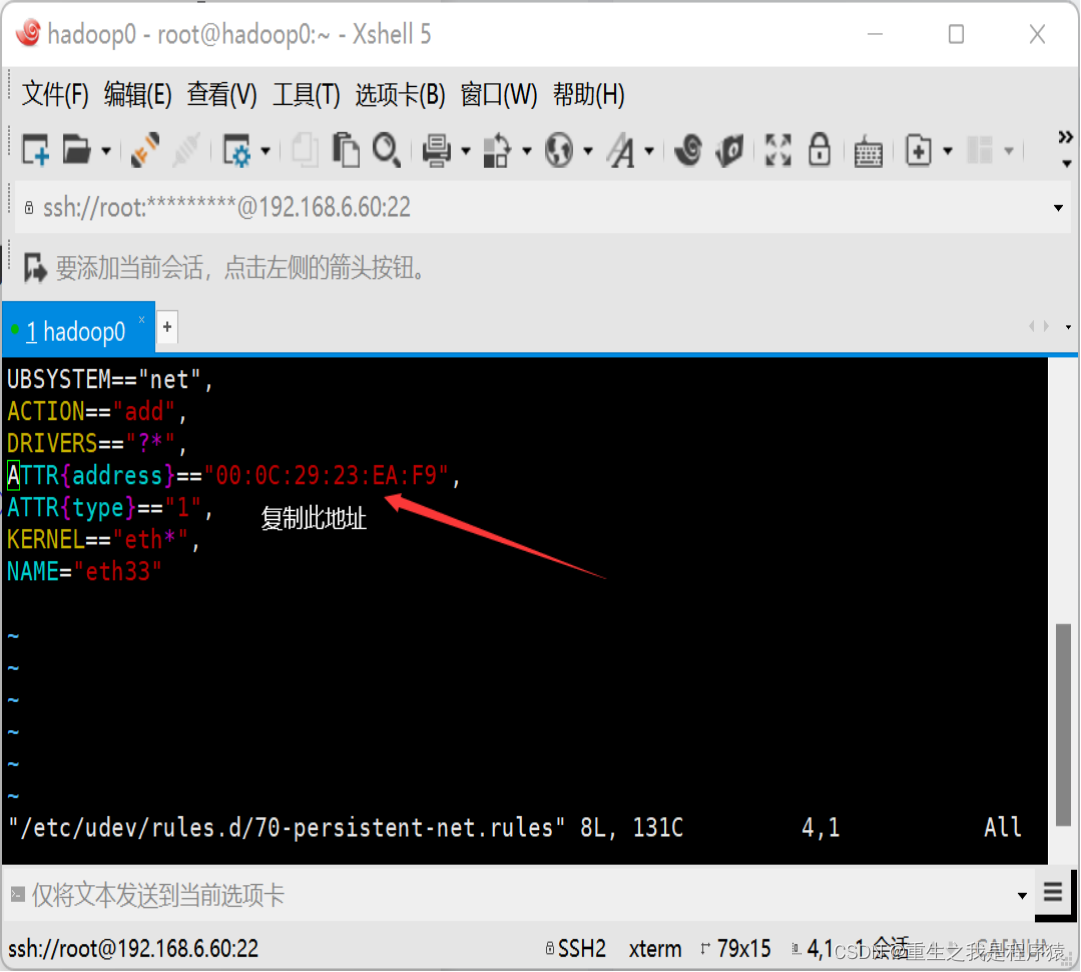Click the Lock screen padlock icon
The height and width of the screenshot is (972, 1081).
tap(820, 150)
